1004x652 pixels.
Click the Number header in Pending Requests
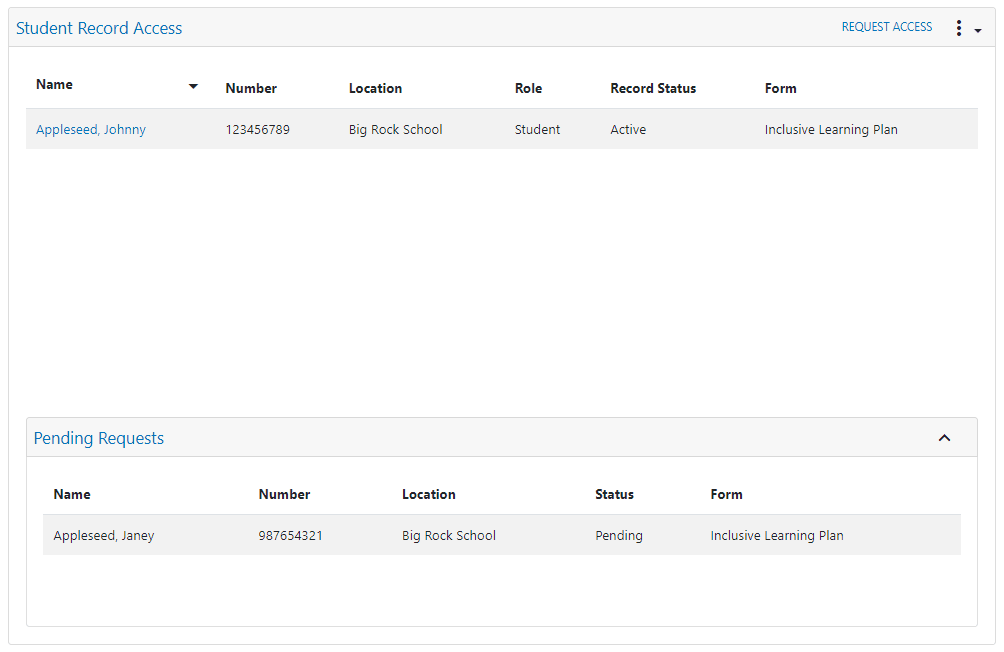284,494
